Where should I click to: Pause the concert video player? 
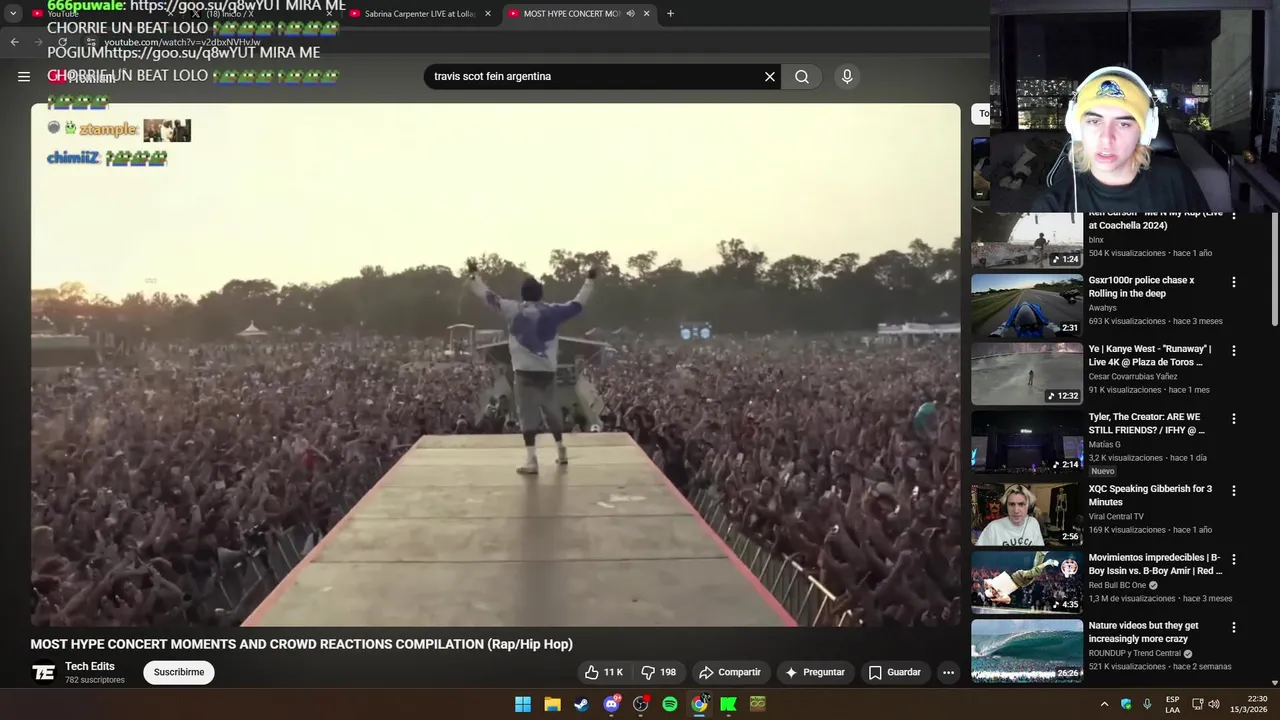coord(495,365)
